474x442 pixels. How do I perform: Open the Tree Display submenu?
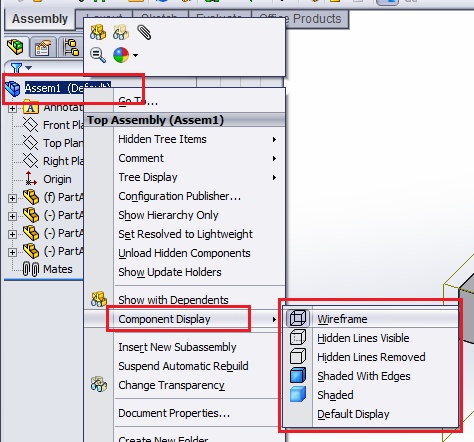point(199,177)
